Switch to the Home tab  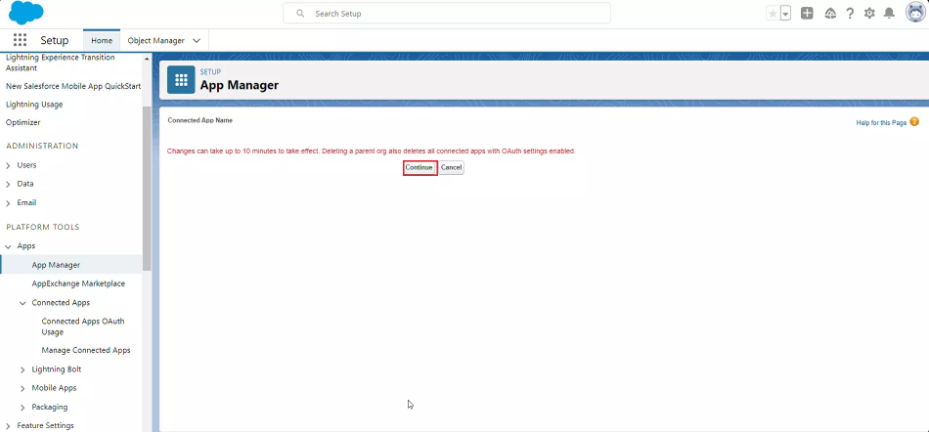pos(101,40)
